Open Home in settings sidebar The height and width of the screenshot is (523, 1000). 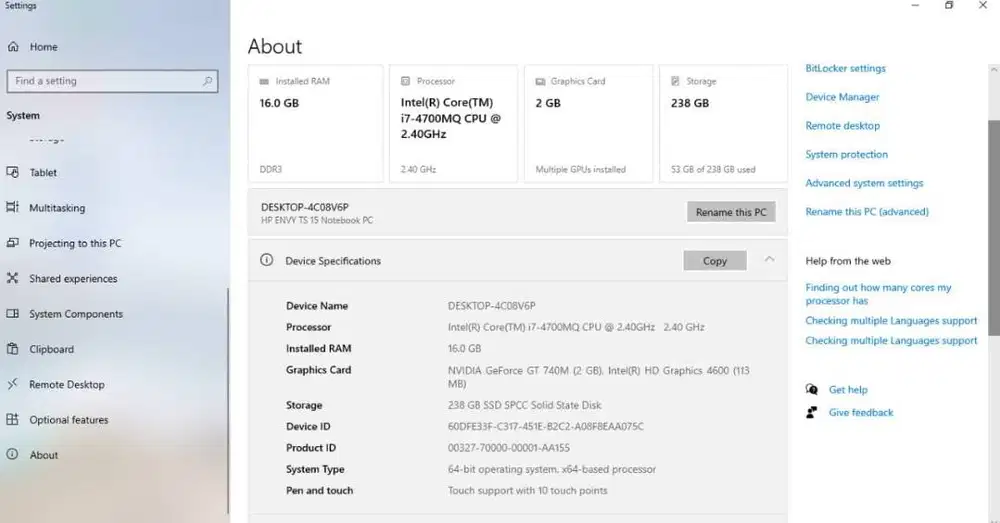click(x=43, y=47)
